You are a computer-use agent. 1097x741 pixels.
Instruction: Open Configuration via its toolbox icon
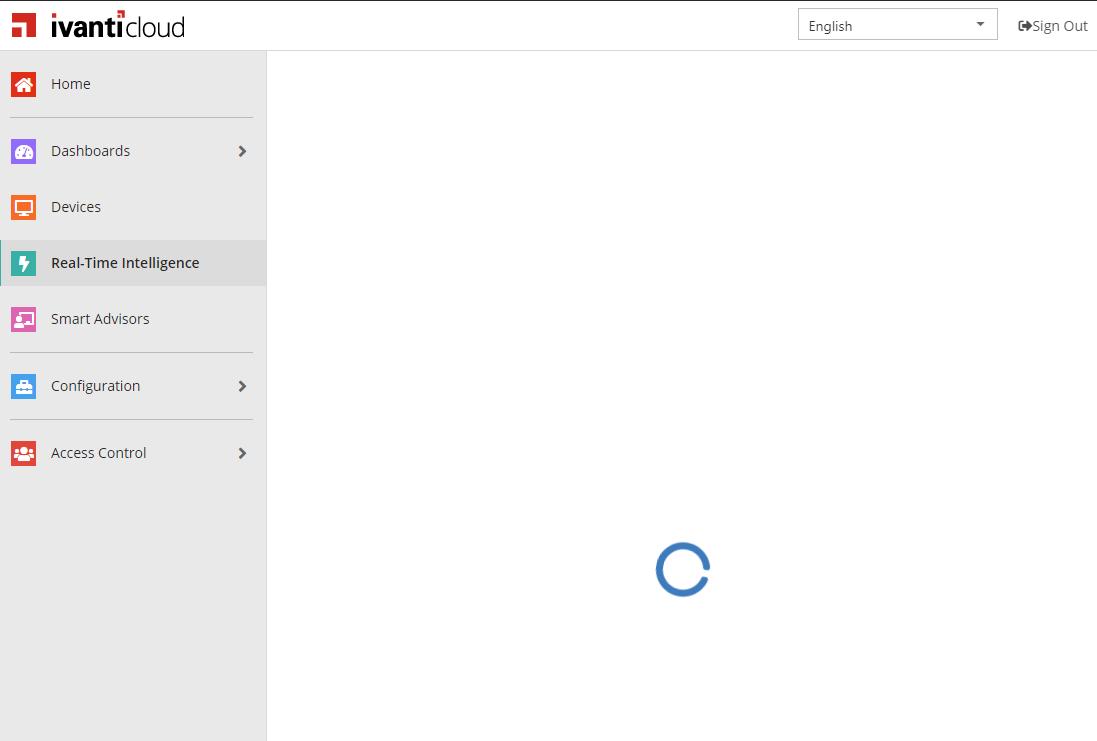click(x=22, y=386)
